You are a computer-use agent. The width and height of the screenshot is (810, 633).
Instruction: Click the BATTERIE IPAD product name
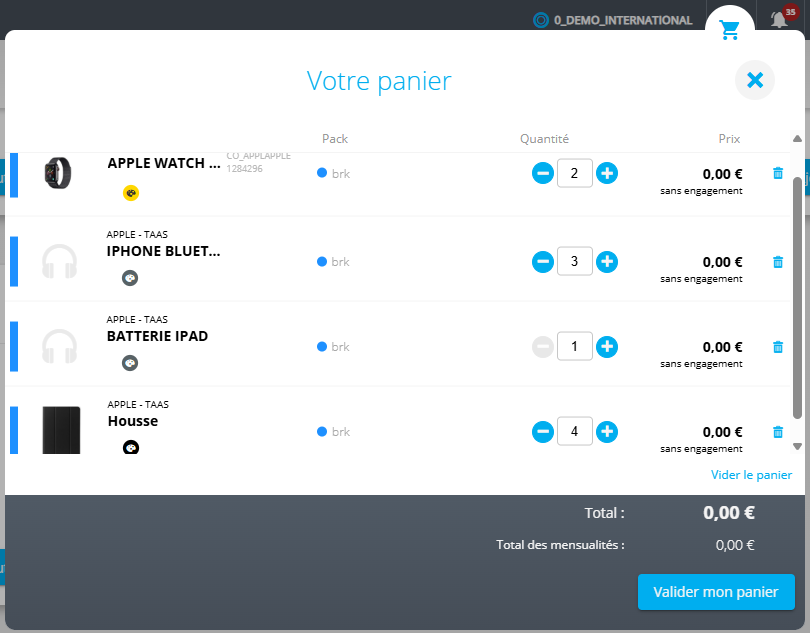[157, 336]
